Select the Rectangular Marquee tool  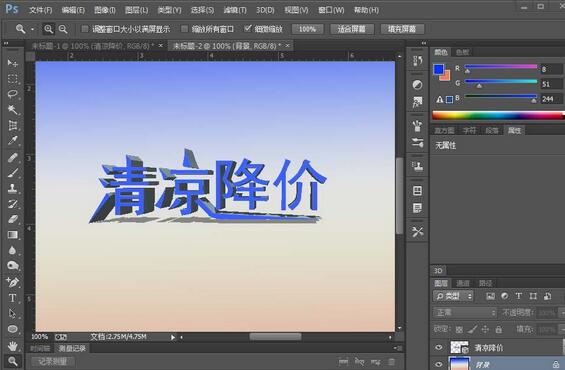[x=13, y=79]
